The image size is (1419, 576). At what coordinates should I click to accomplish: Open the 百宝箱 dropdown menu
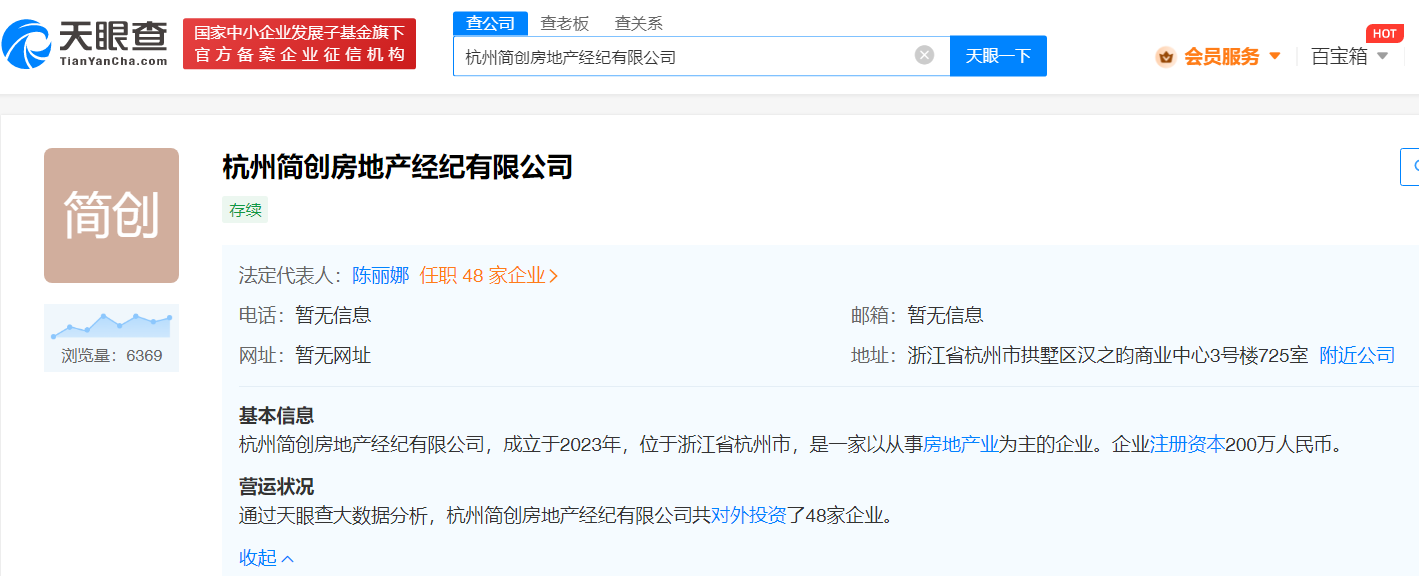click(x=1350, y=57)
